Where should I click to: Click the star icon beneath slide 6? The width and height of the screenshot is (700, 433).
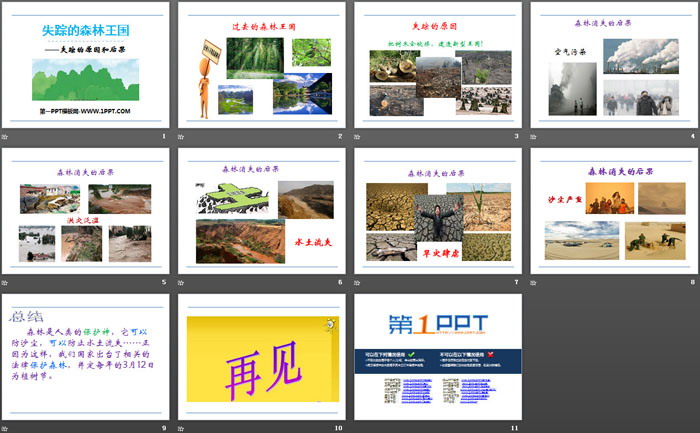coord(183,282)
